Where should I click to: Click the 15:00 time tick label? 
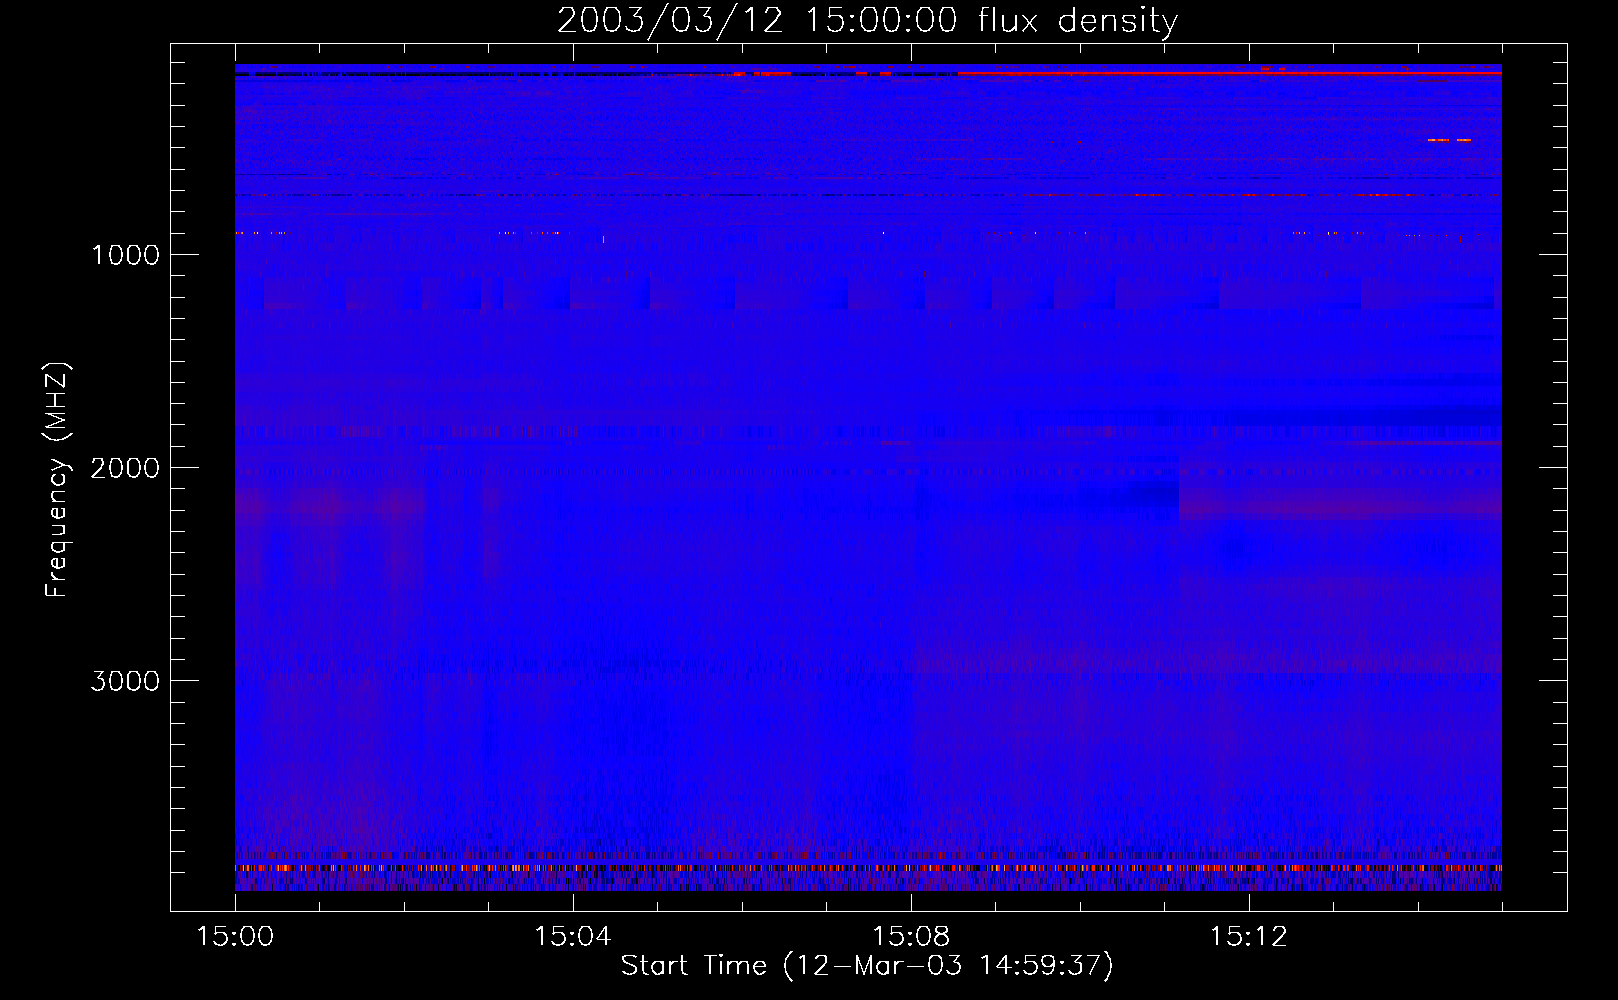[235, 937]
